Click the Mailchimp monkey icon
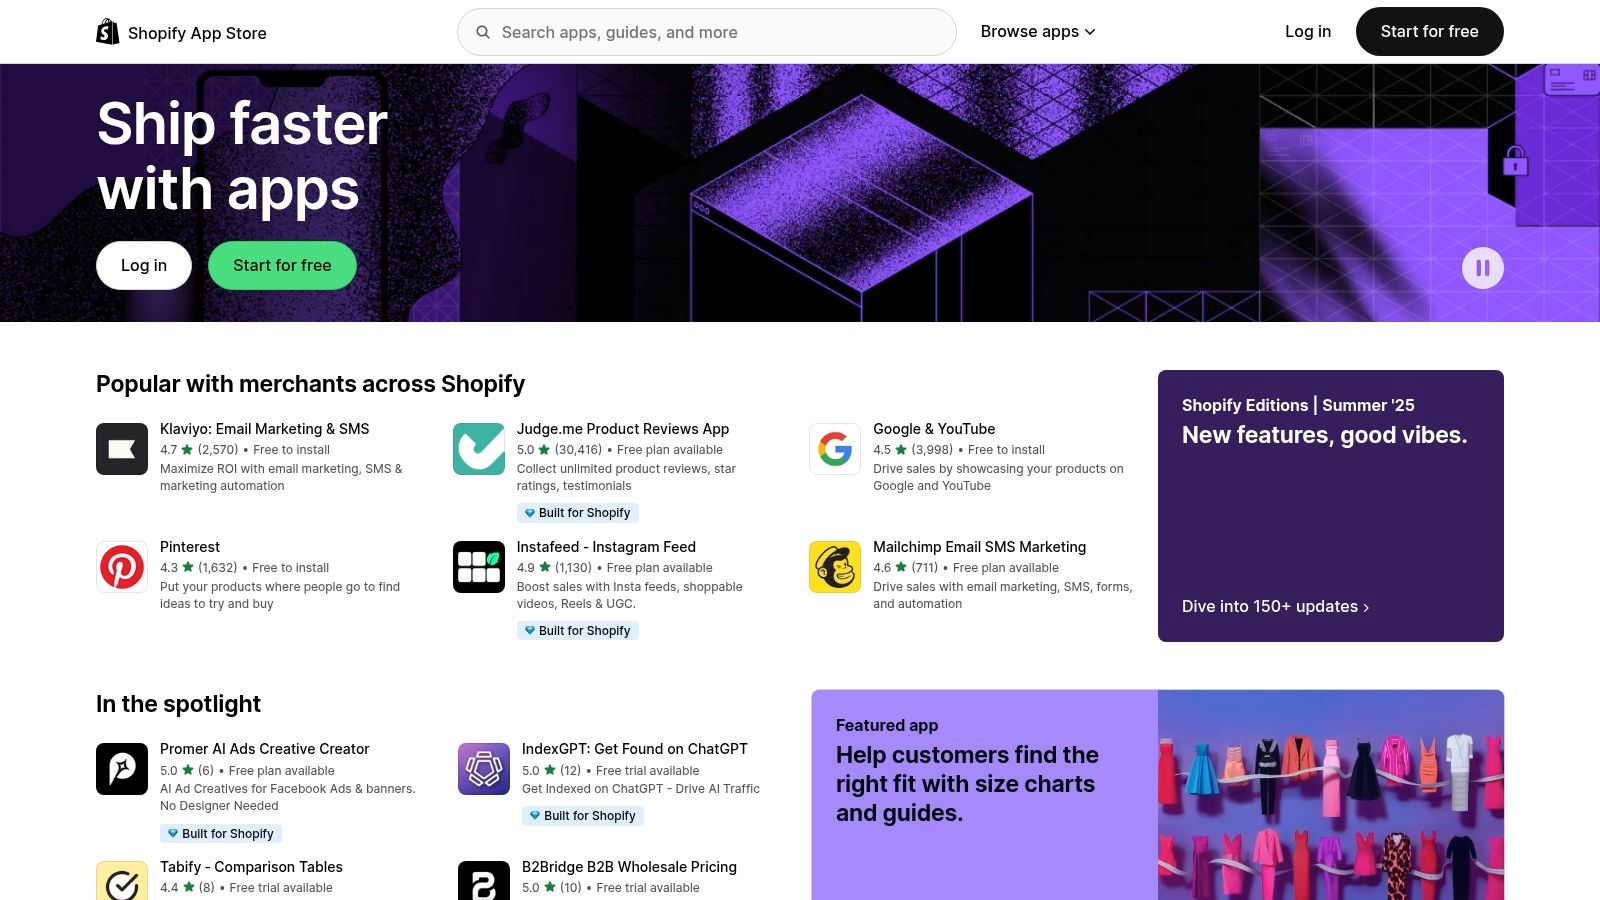This screenshot has width=1600, height=900. pyautogui.click(x=834, y=566)
